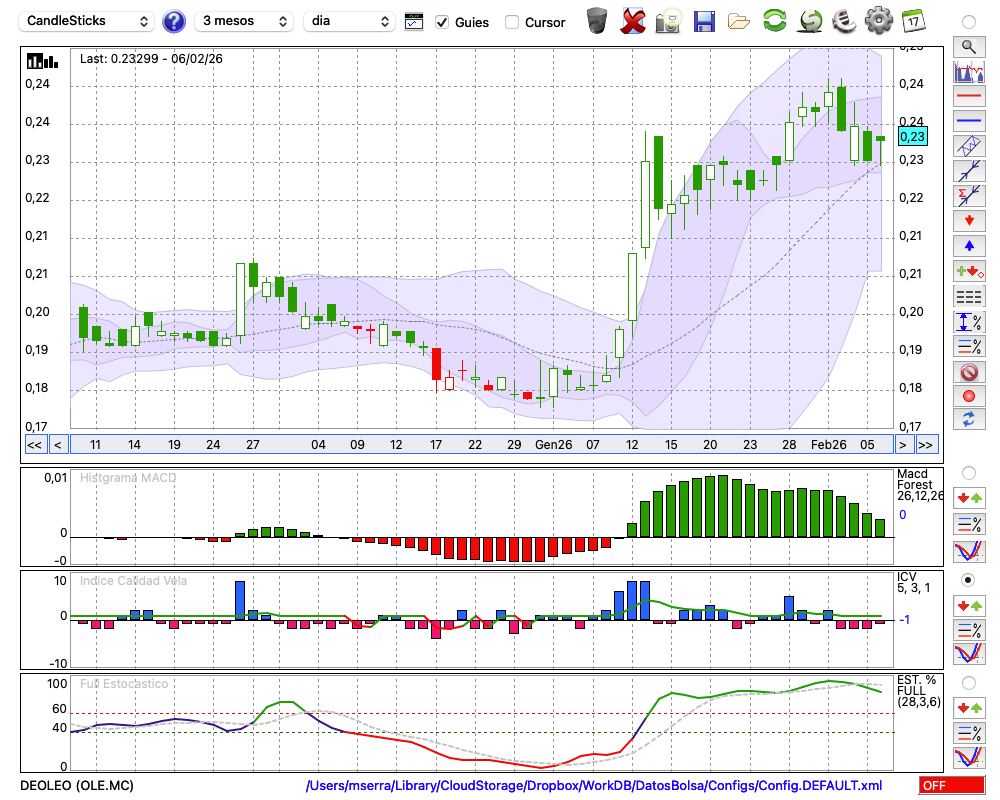Open the gear settings icon

[x=877, y=21]
